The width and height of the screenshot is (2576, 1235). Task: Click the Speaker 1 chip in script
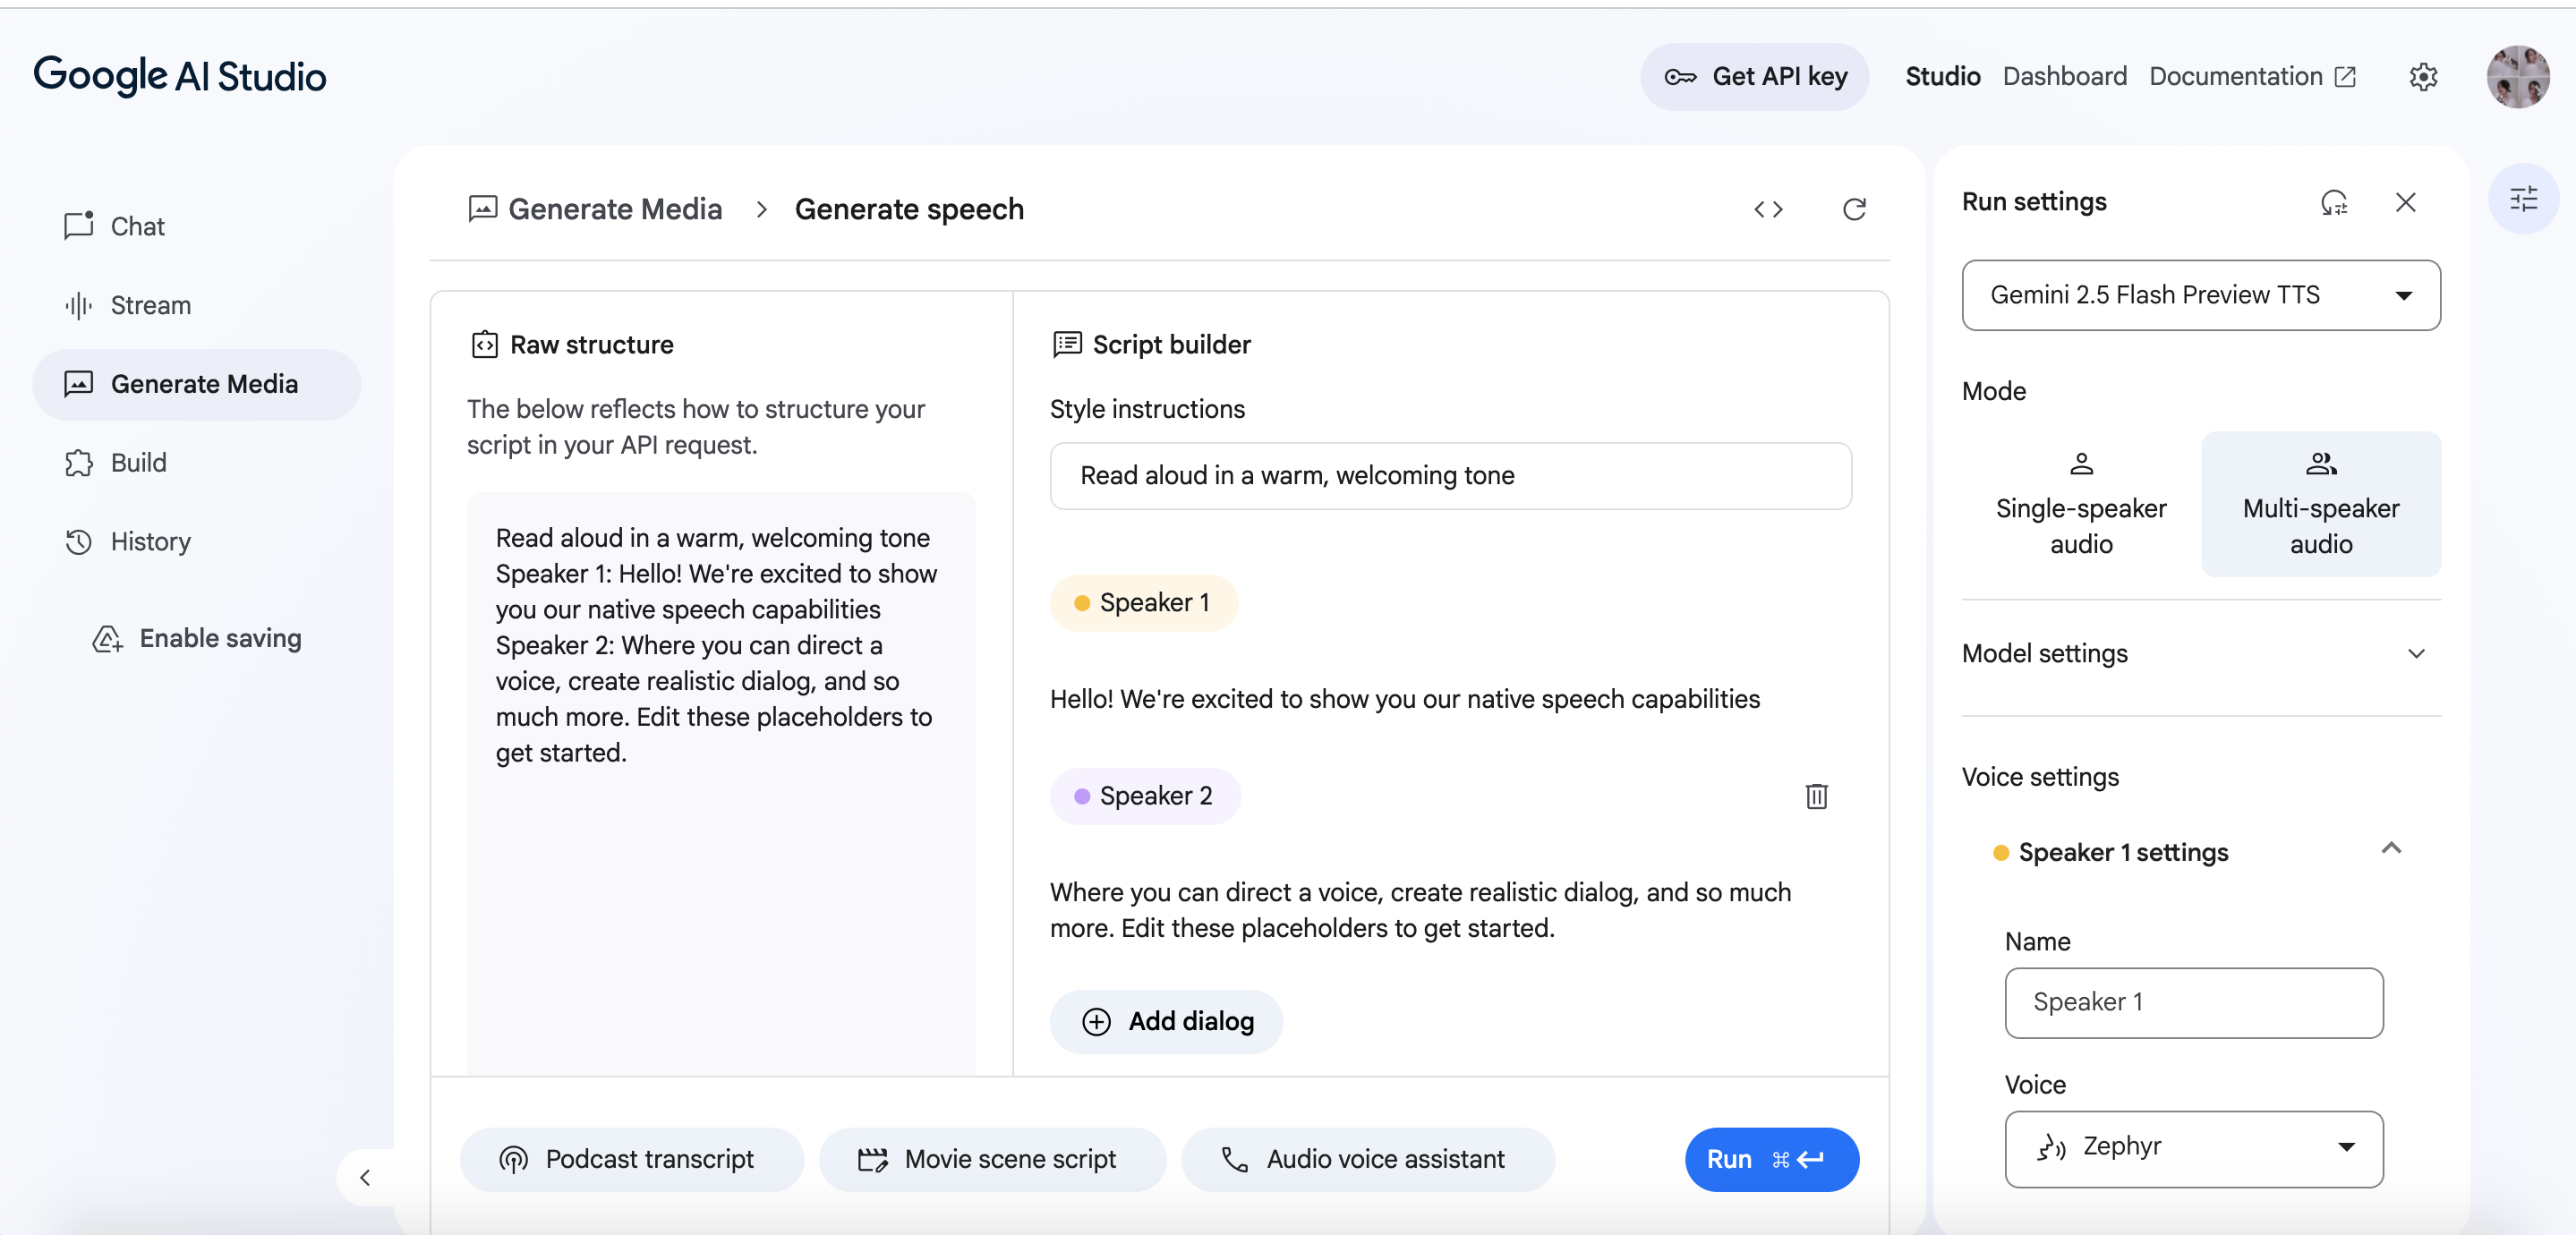1143,603
